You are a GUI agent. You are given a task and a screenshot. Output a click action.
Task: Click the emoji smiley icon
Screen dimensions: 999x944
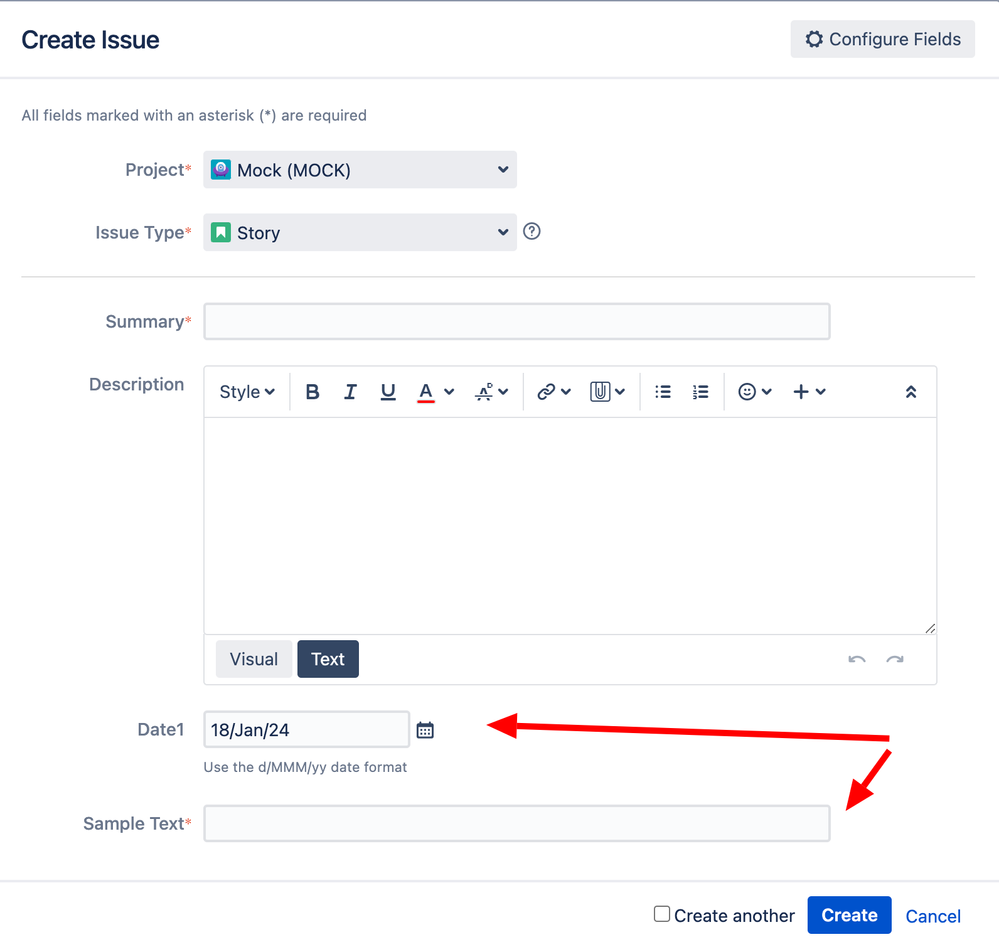tap(747, 392)
